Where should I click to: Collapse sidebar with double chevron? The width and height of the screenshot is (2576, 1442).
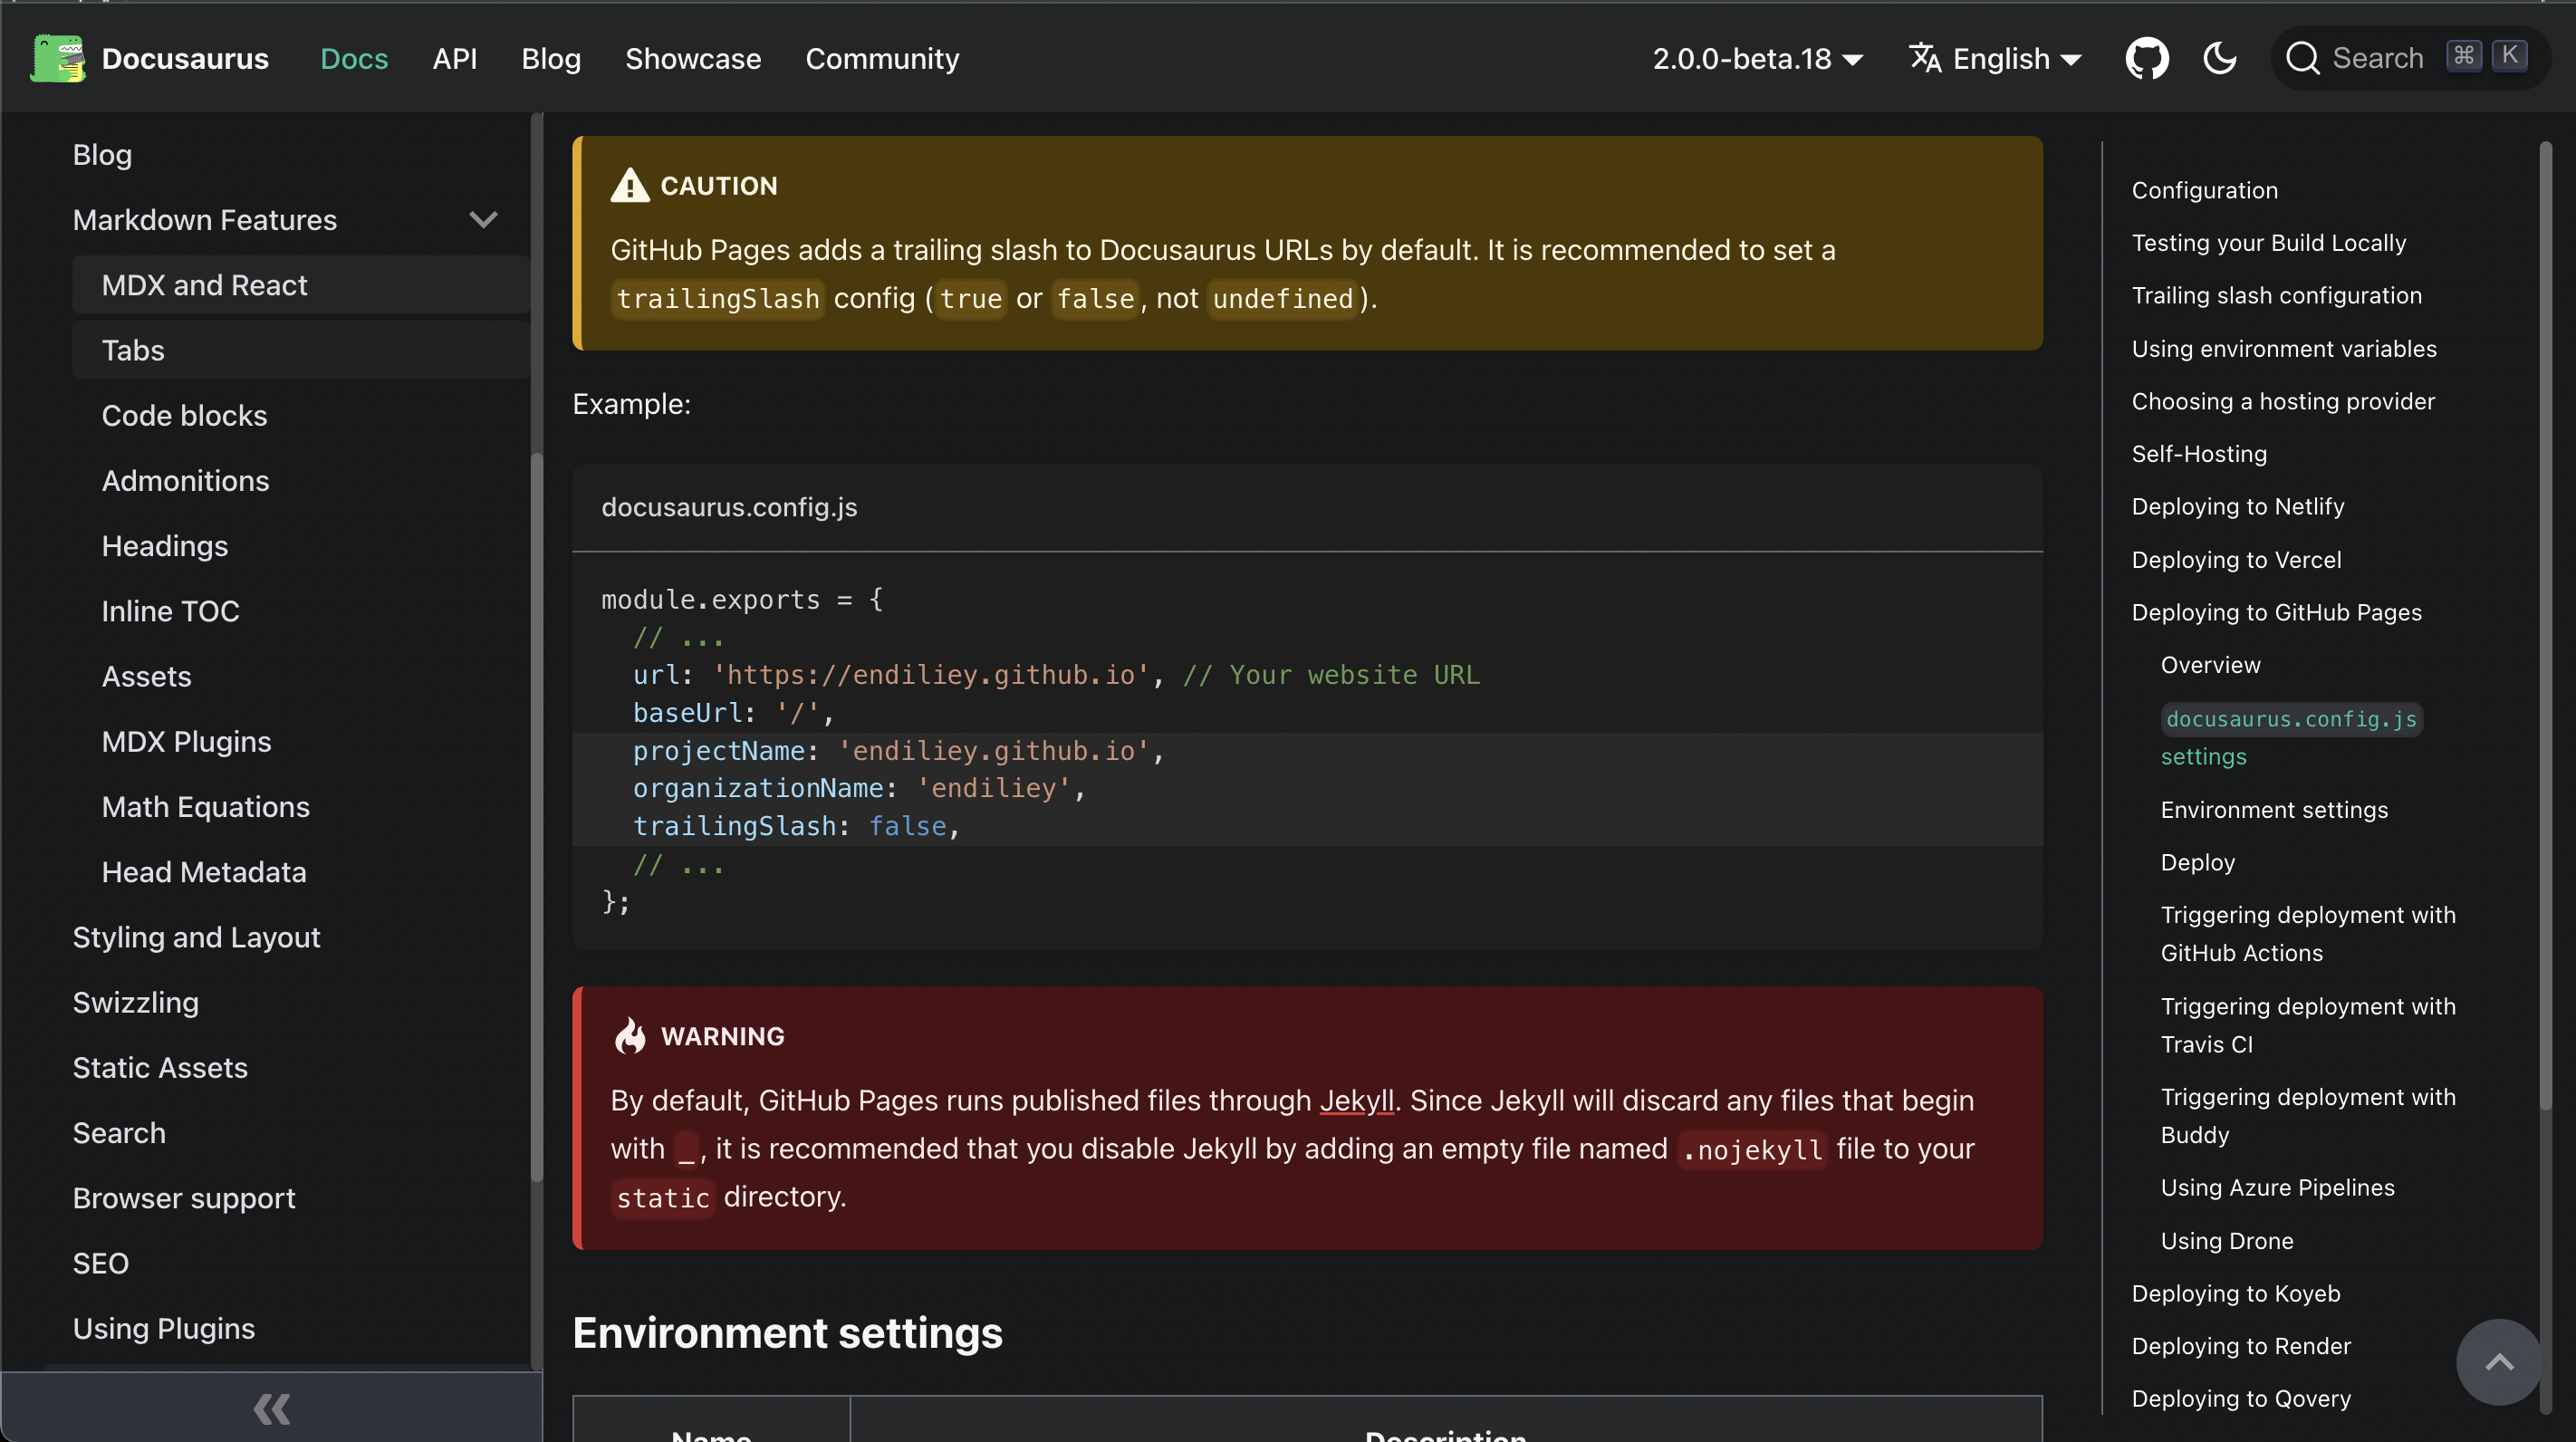point(271,1408)
